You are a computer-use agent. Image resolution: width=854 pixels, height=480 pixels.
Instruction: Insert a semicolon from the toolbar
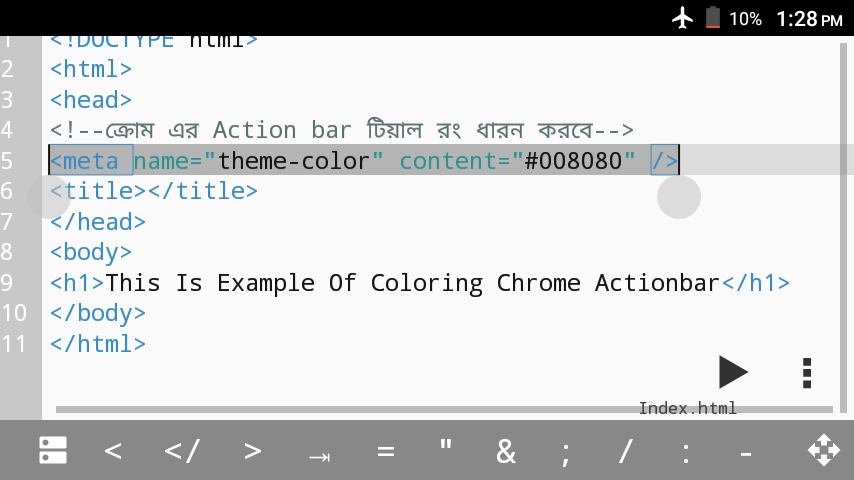point(566,452)
